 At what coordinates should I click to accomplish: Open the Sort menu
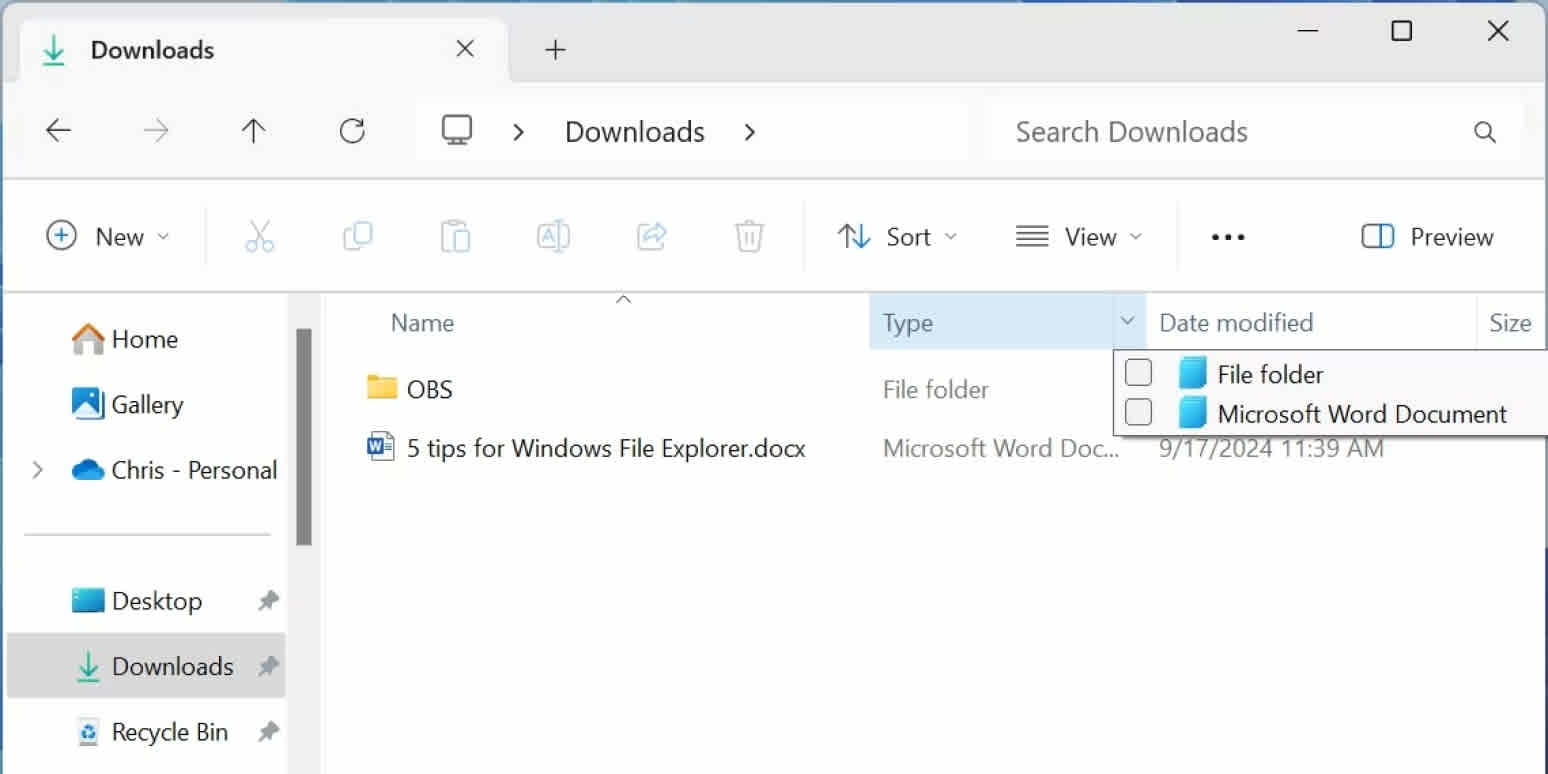pyautogui.click(x=896, y=236)
